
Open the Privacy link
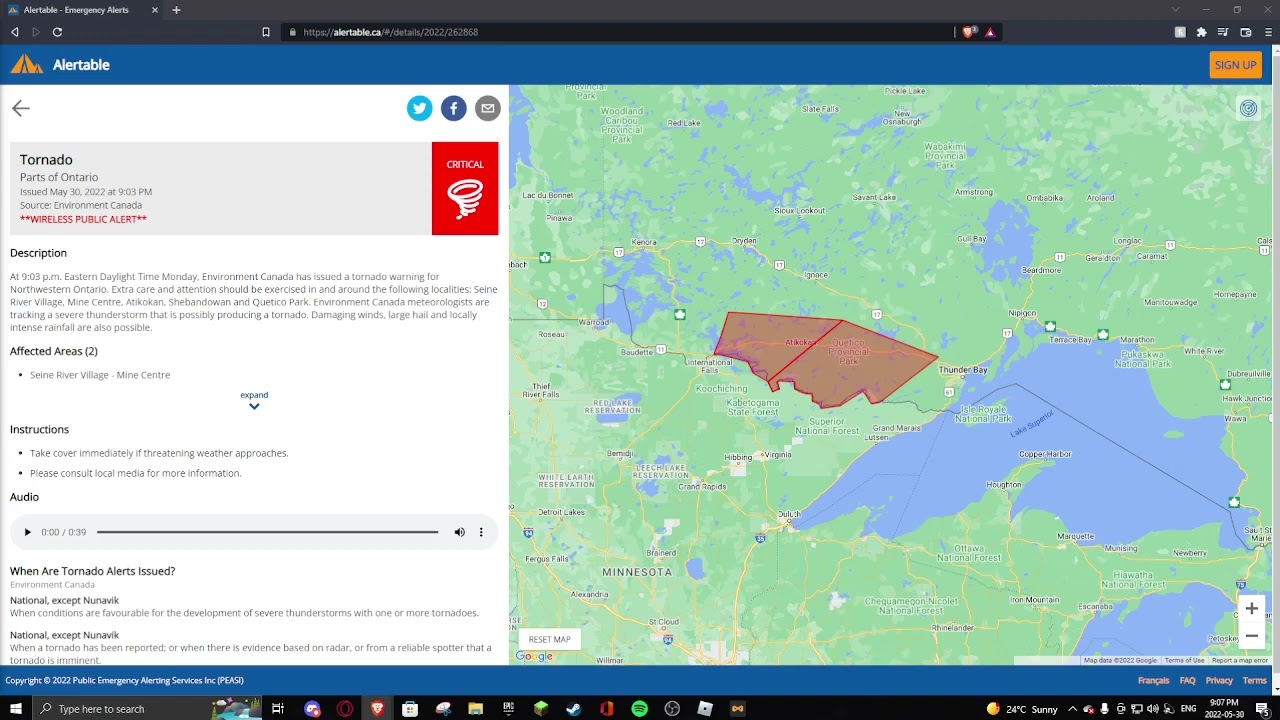(1219, 680)
